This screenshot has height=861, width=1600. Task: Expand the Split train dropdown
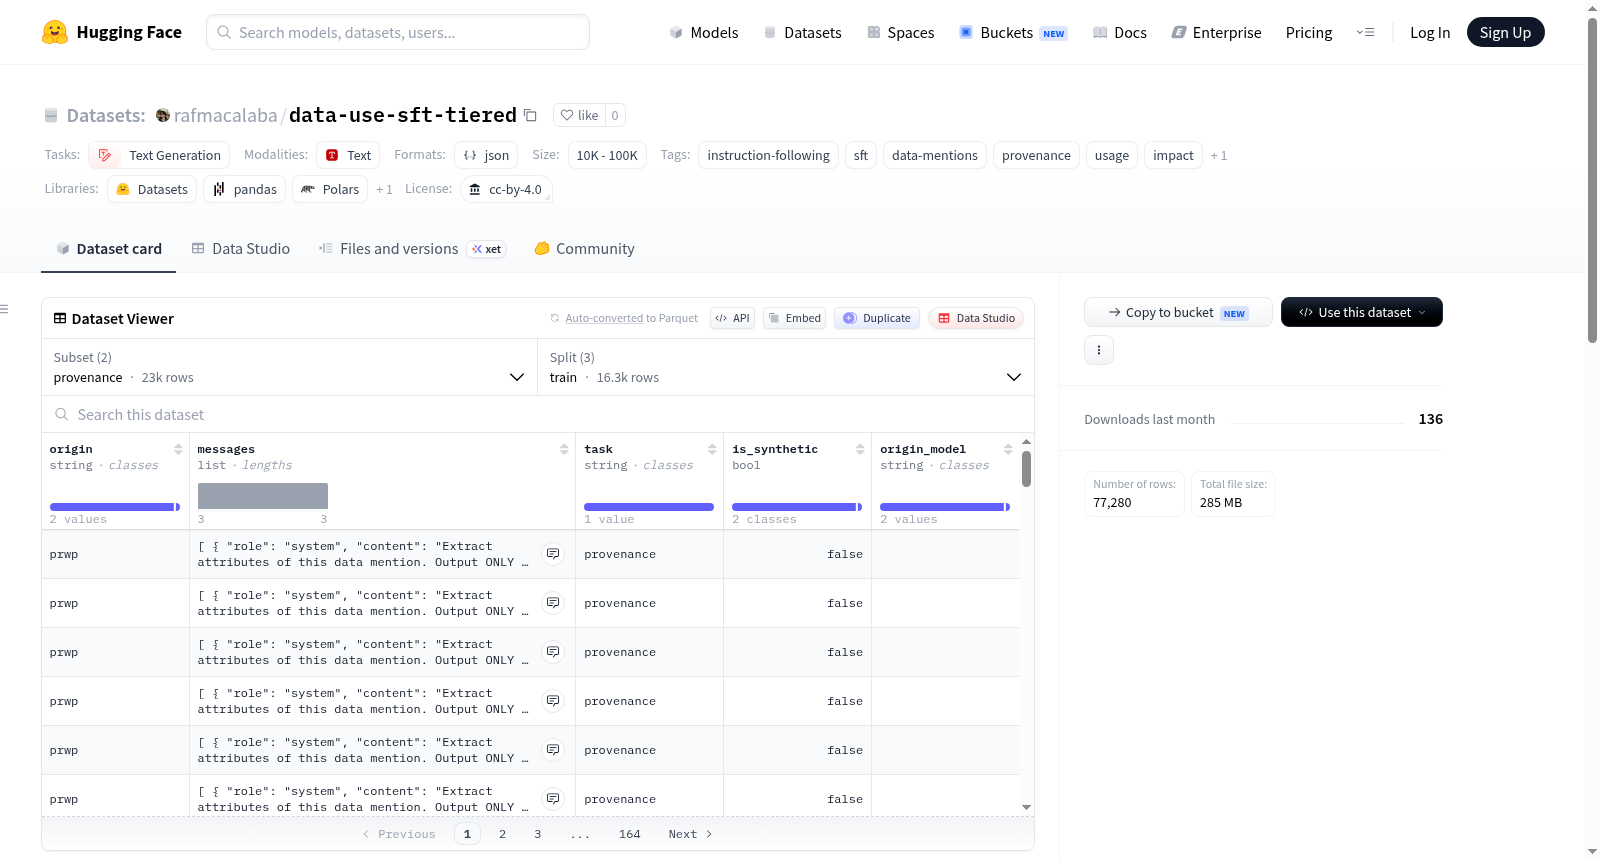click(786, 367)
